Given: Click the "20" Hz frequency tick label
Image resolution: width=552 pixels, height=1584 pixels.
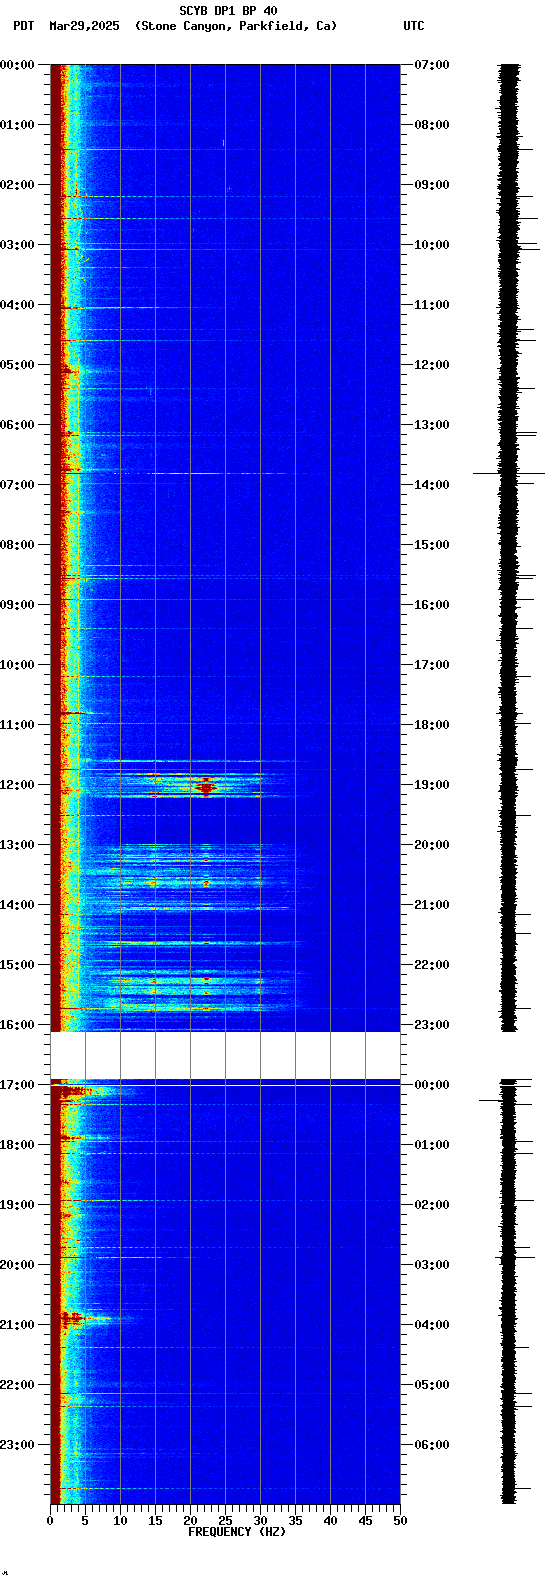Looking at the screenshot, I should [x=190, y=1521].
